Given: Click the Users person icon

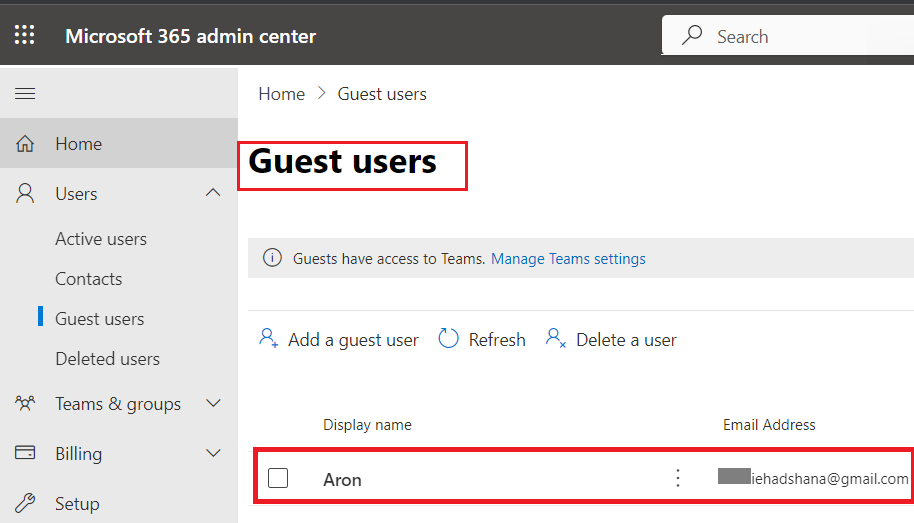Looking at the screenshot, I should [x=25, y=194].
